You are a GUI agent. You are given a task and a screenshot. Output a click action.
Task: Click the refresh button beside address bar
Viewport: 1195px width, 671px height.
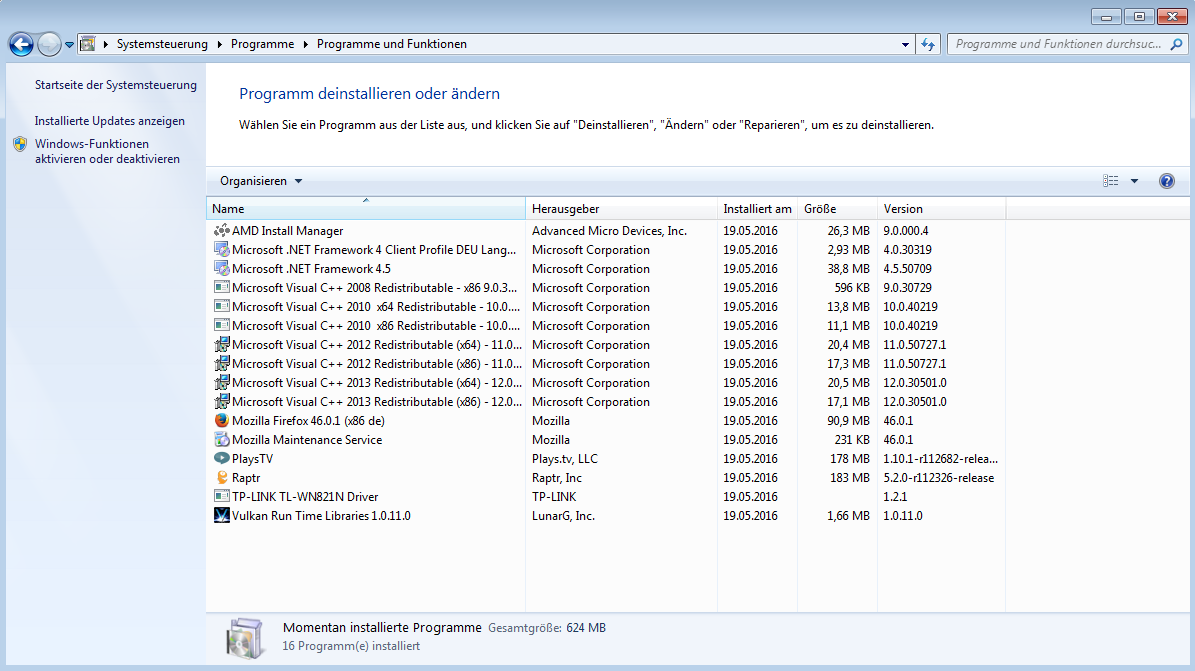pyautogui.click(x=927, y=44)
